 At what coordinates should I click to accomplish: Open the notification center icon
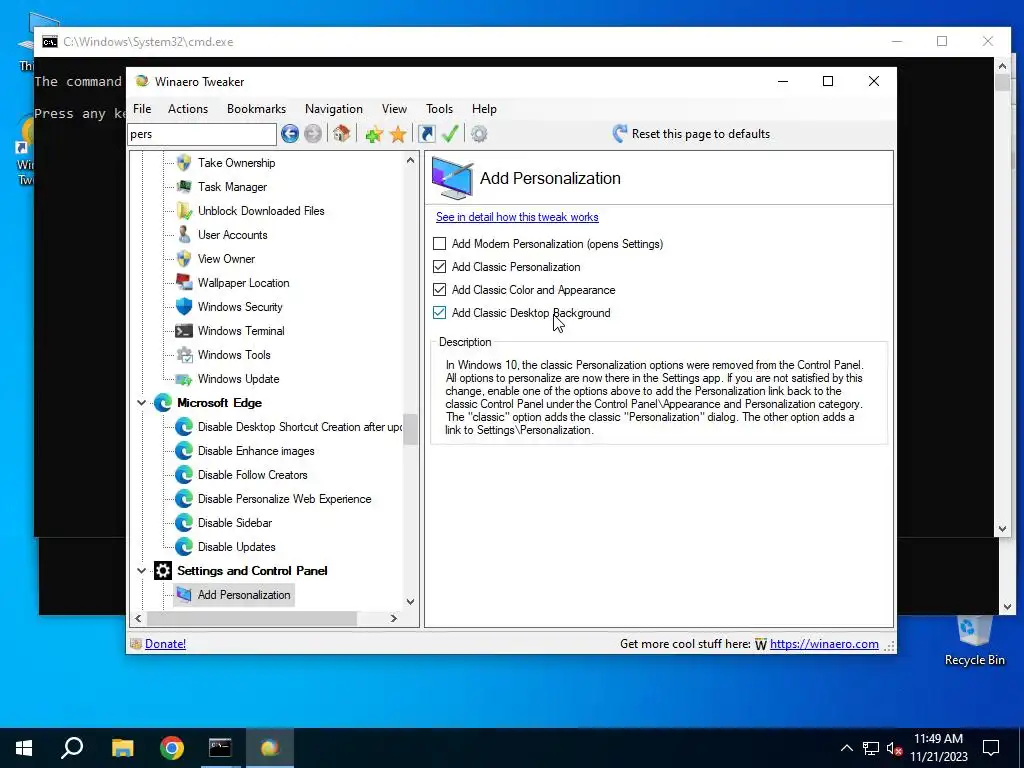(991, 748)
